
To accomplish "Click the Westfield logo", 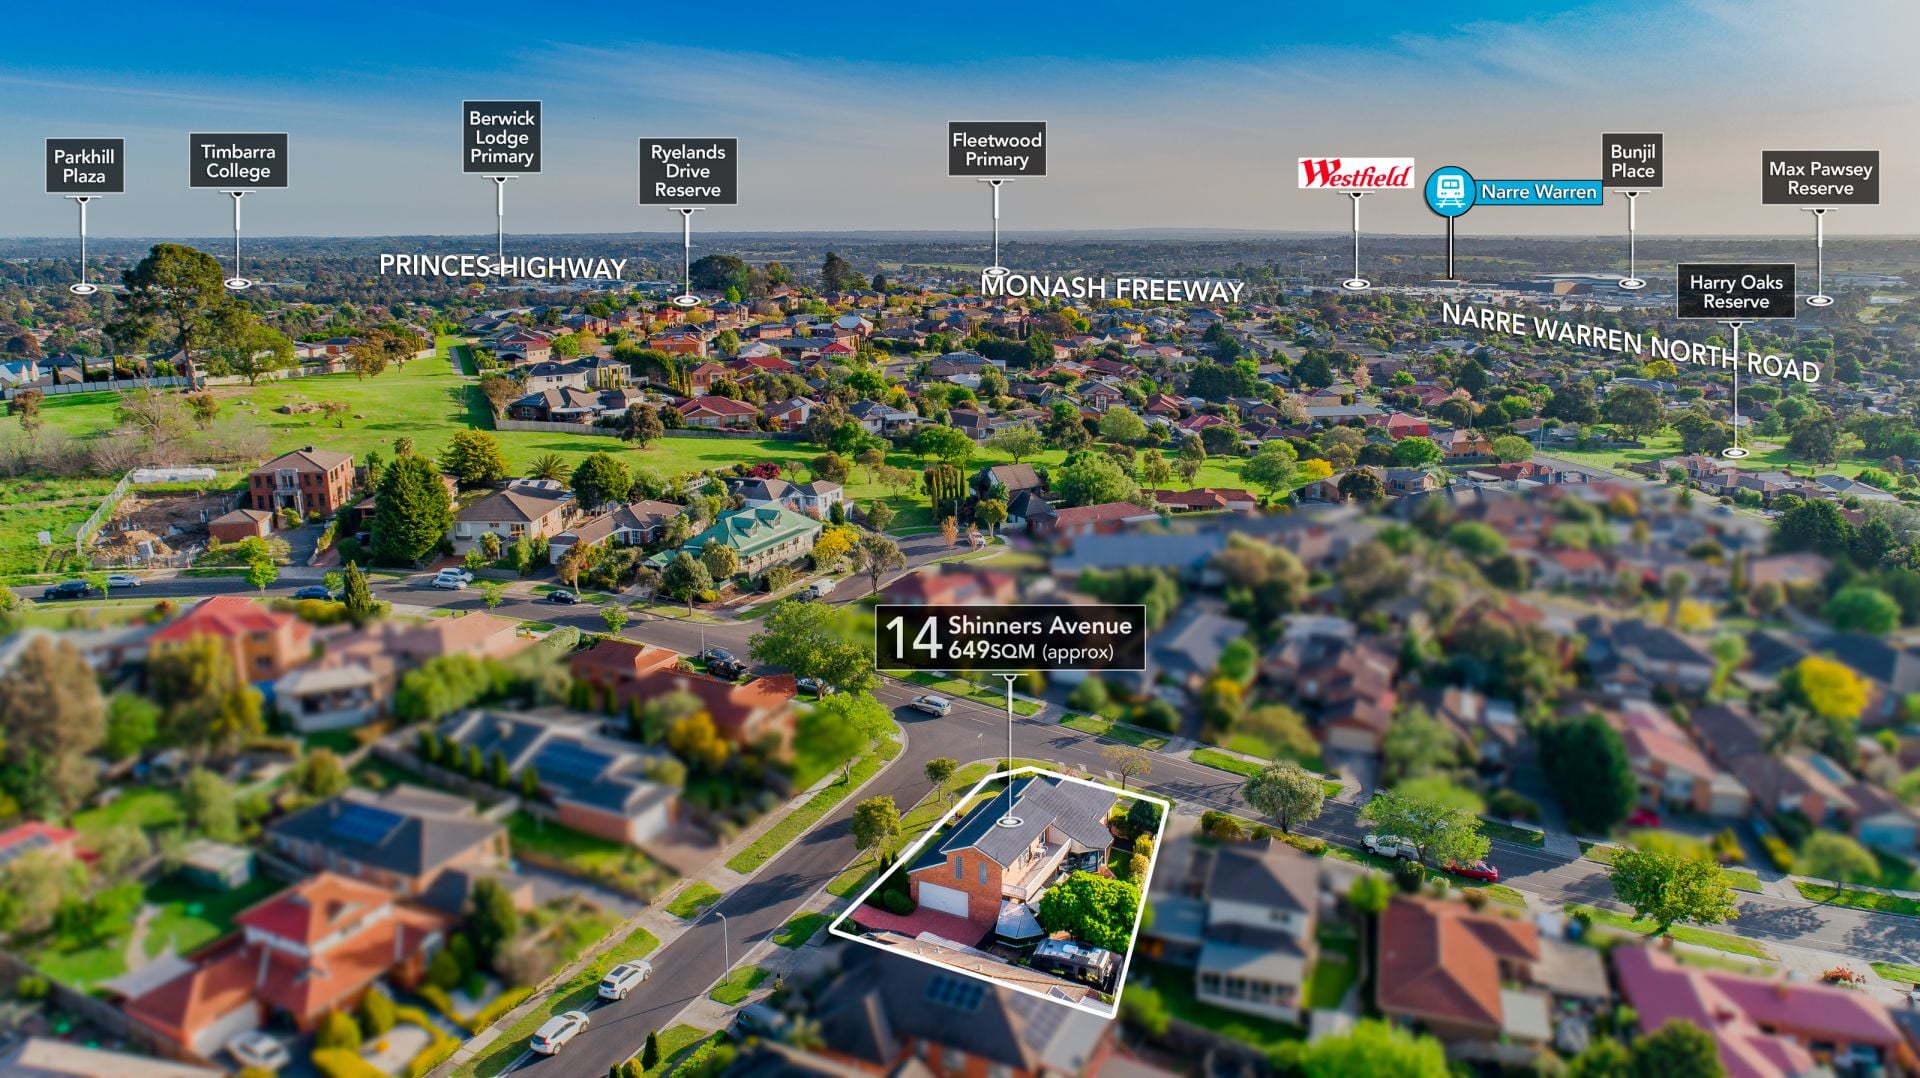I will 1355,174.
